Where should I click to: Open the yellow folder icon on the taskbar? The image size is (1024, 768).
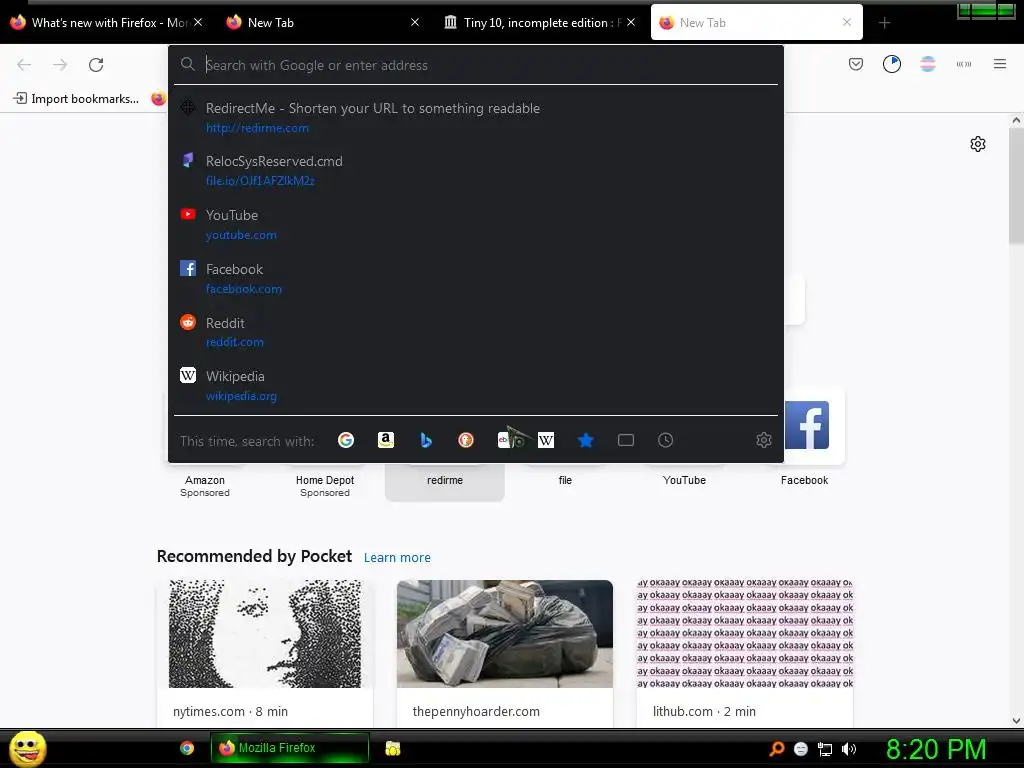[392, 748]
